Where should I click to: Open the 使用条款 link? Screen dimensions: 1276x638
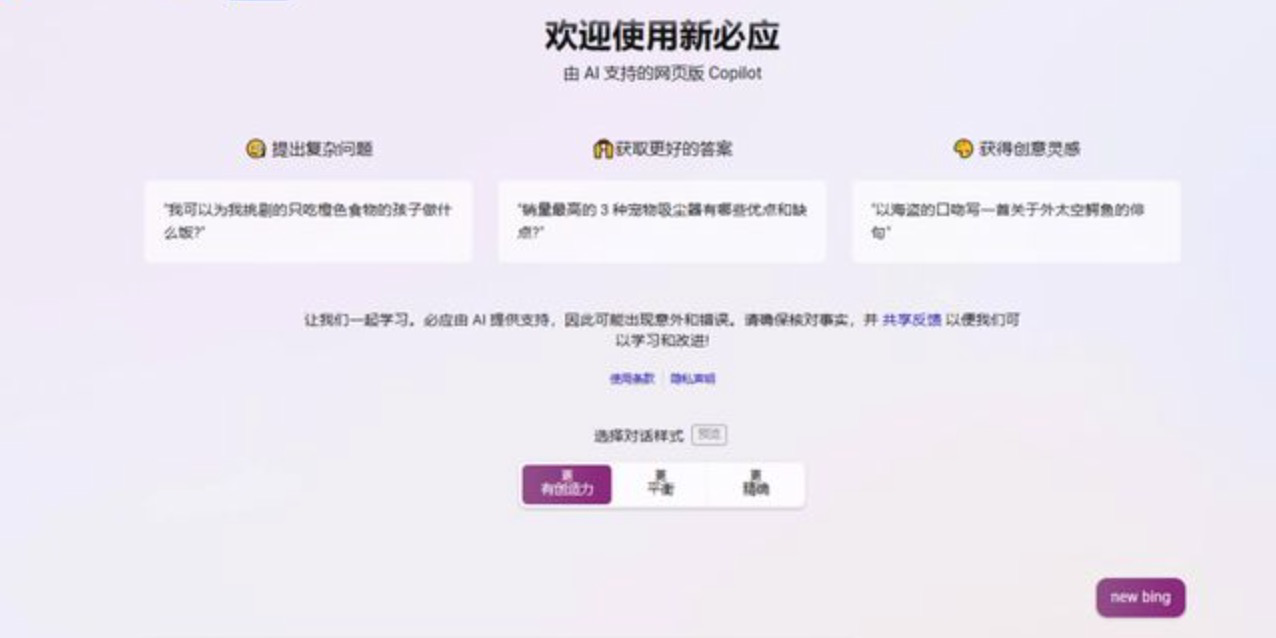[x=632, y=379]
